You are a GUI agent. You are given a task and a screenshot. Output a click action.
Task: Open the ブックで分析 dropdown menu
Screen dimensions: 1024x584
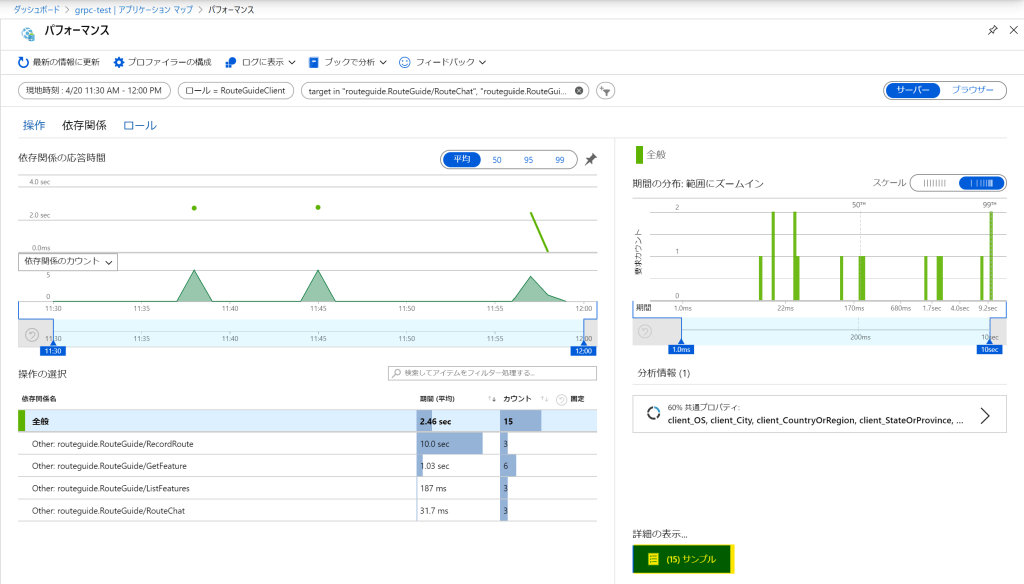coord(348,62)
